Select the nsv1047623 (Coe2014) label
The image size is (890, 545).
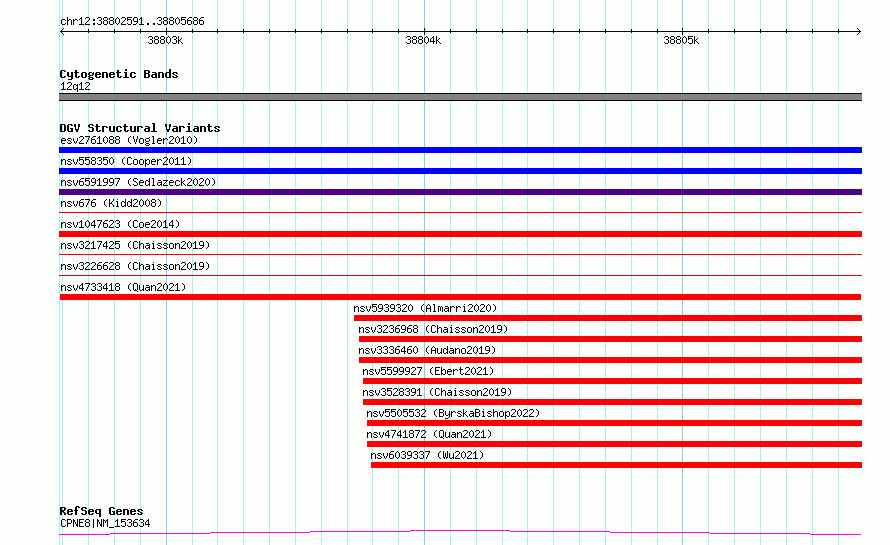120,224
